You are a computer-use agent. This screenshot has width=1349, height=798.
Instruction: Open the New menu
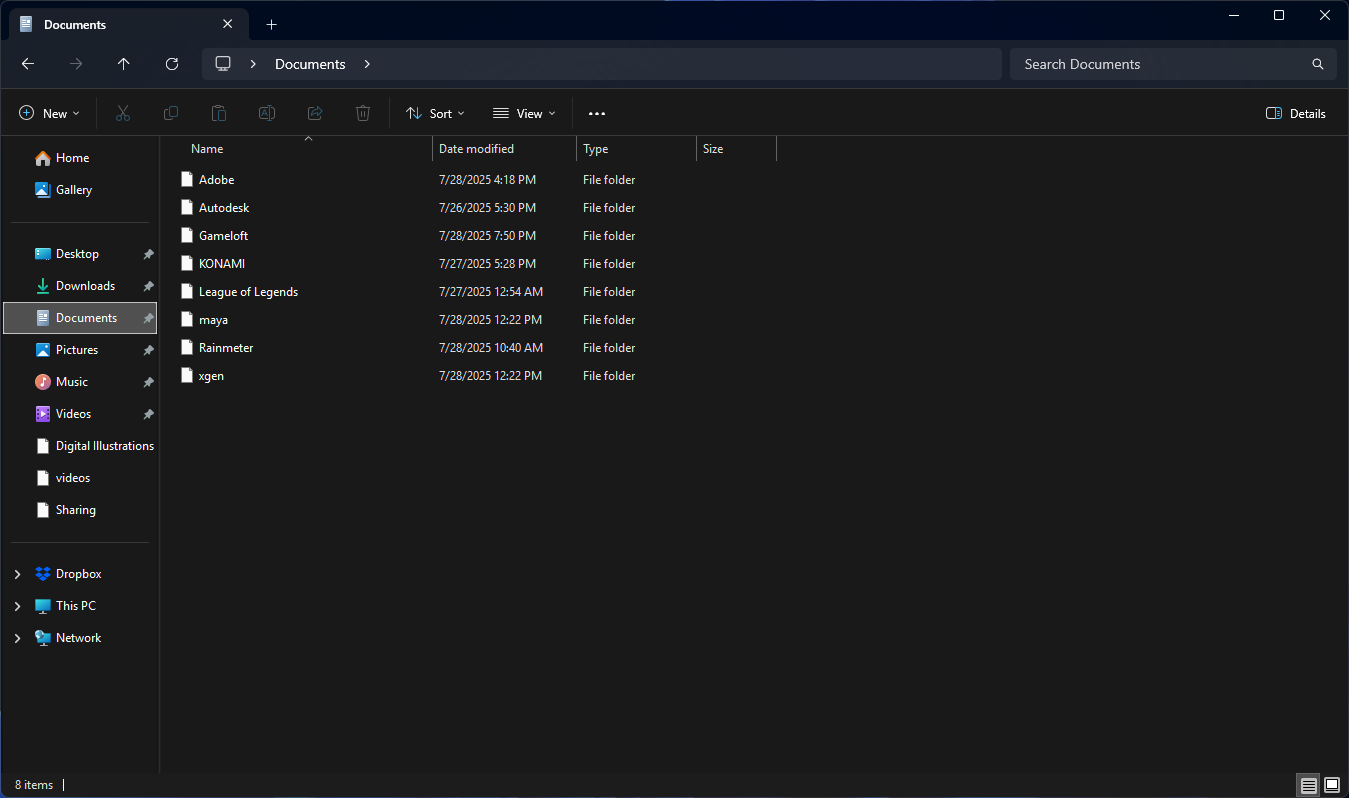click(x=49, y=113)
